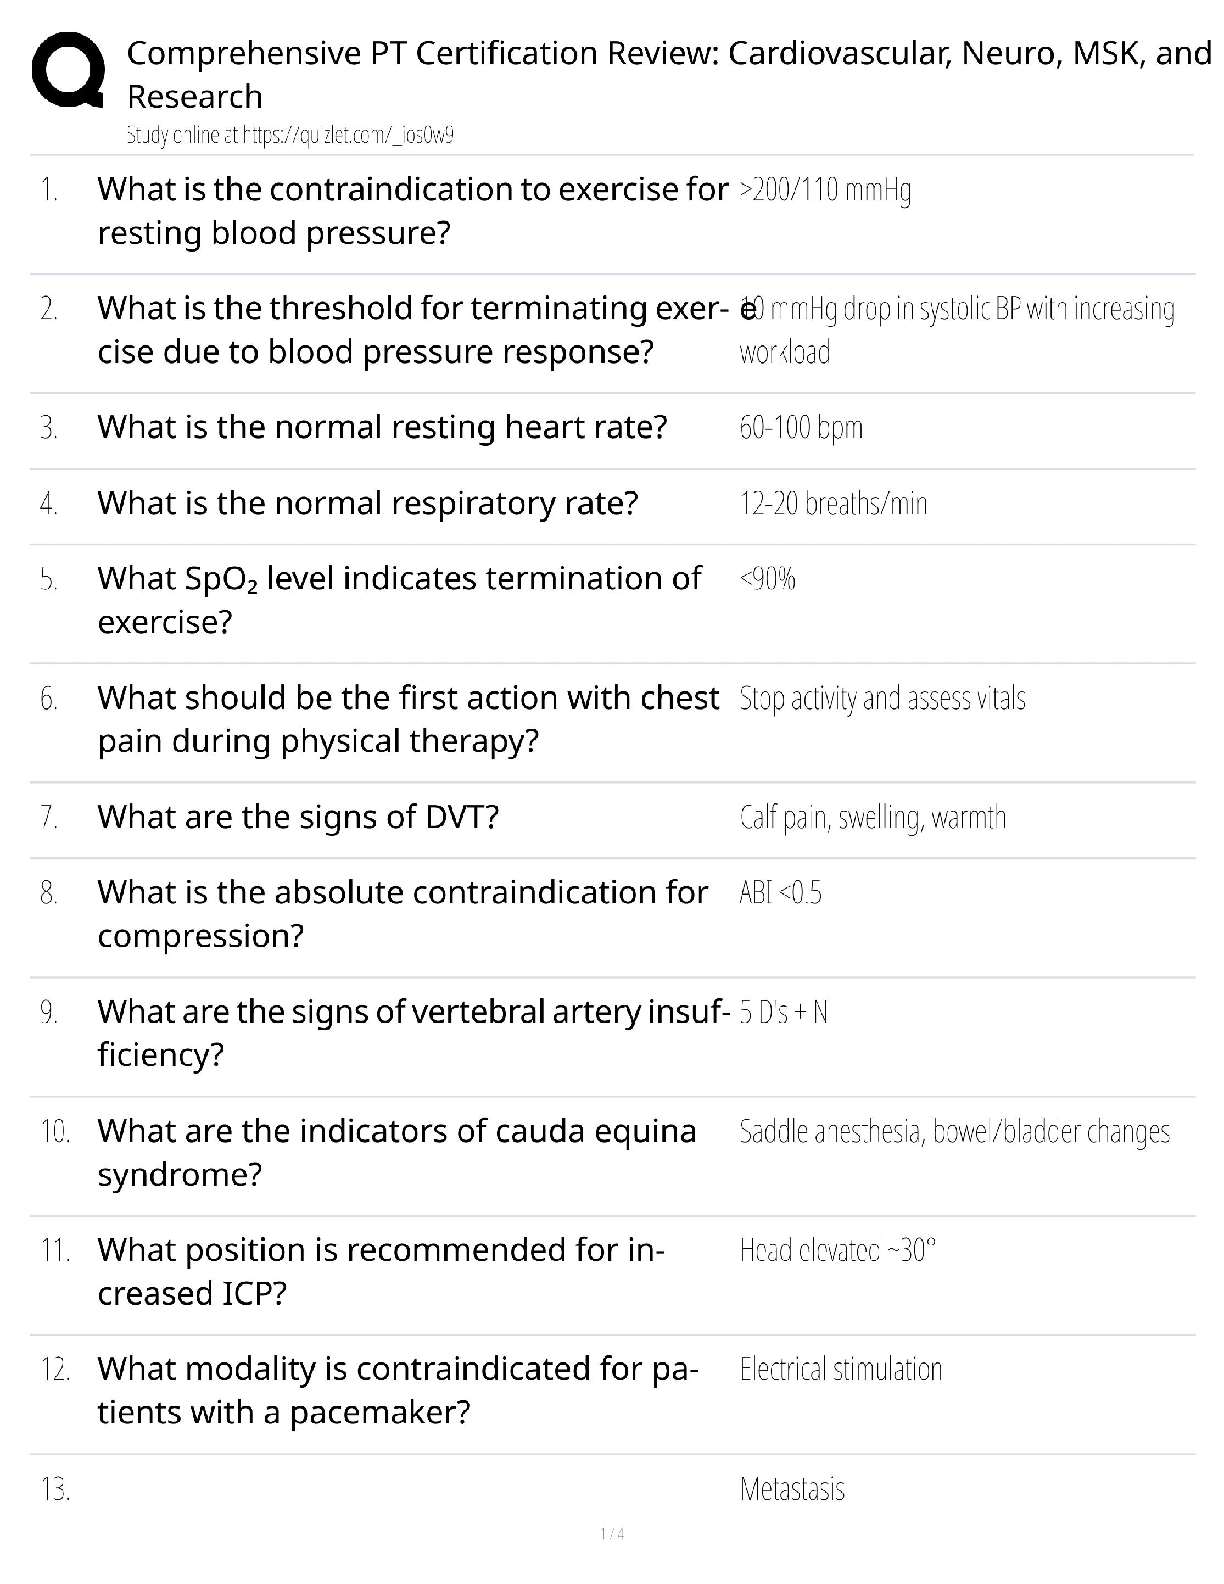Screen dimensions: 1224x1584
Task: Select the Head elevated ~30° answer
Action: point(837,1250)
